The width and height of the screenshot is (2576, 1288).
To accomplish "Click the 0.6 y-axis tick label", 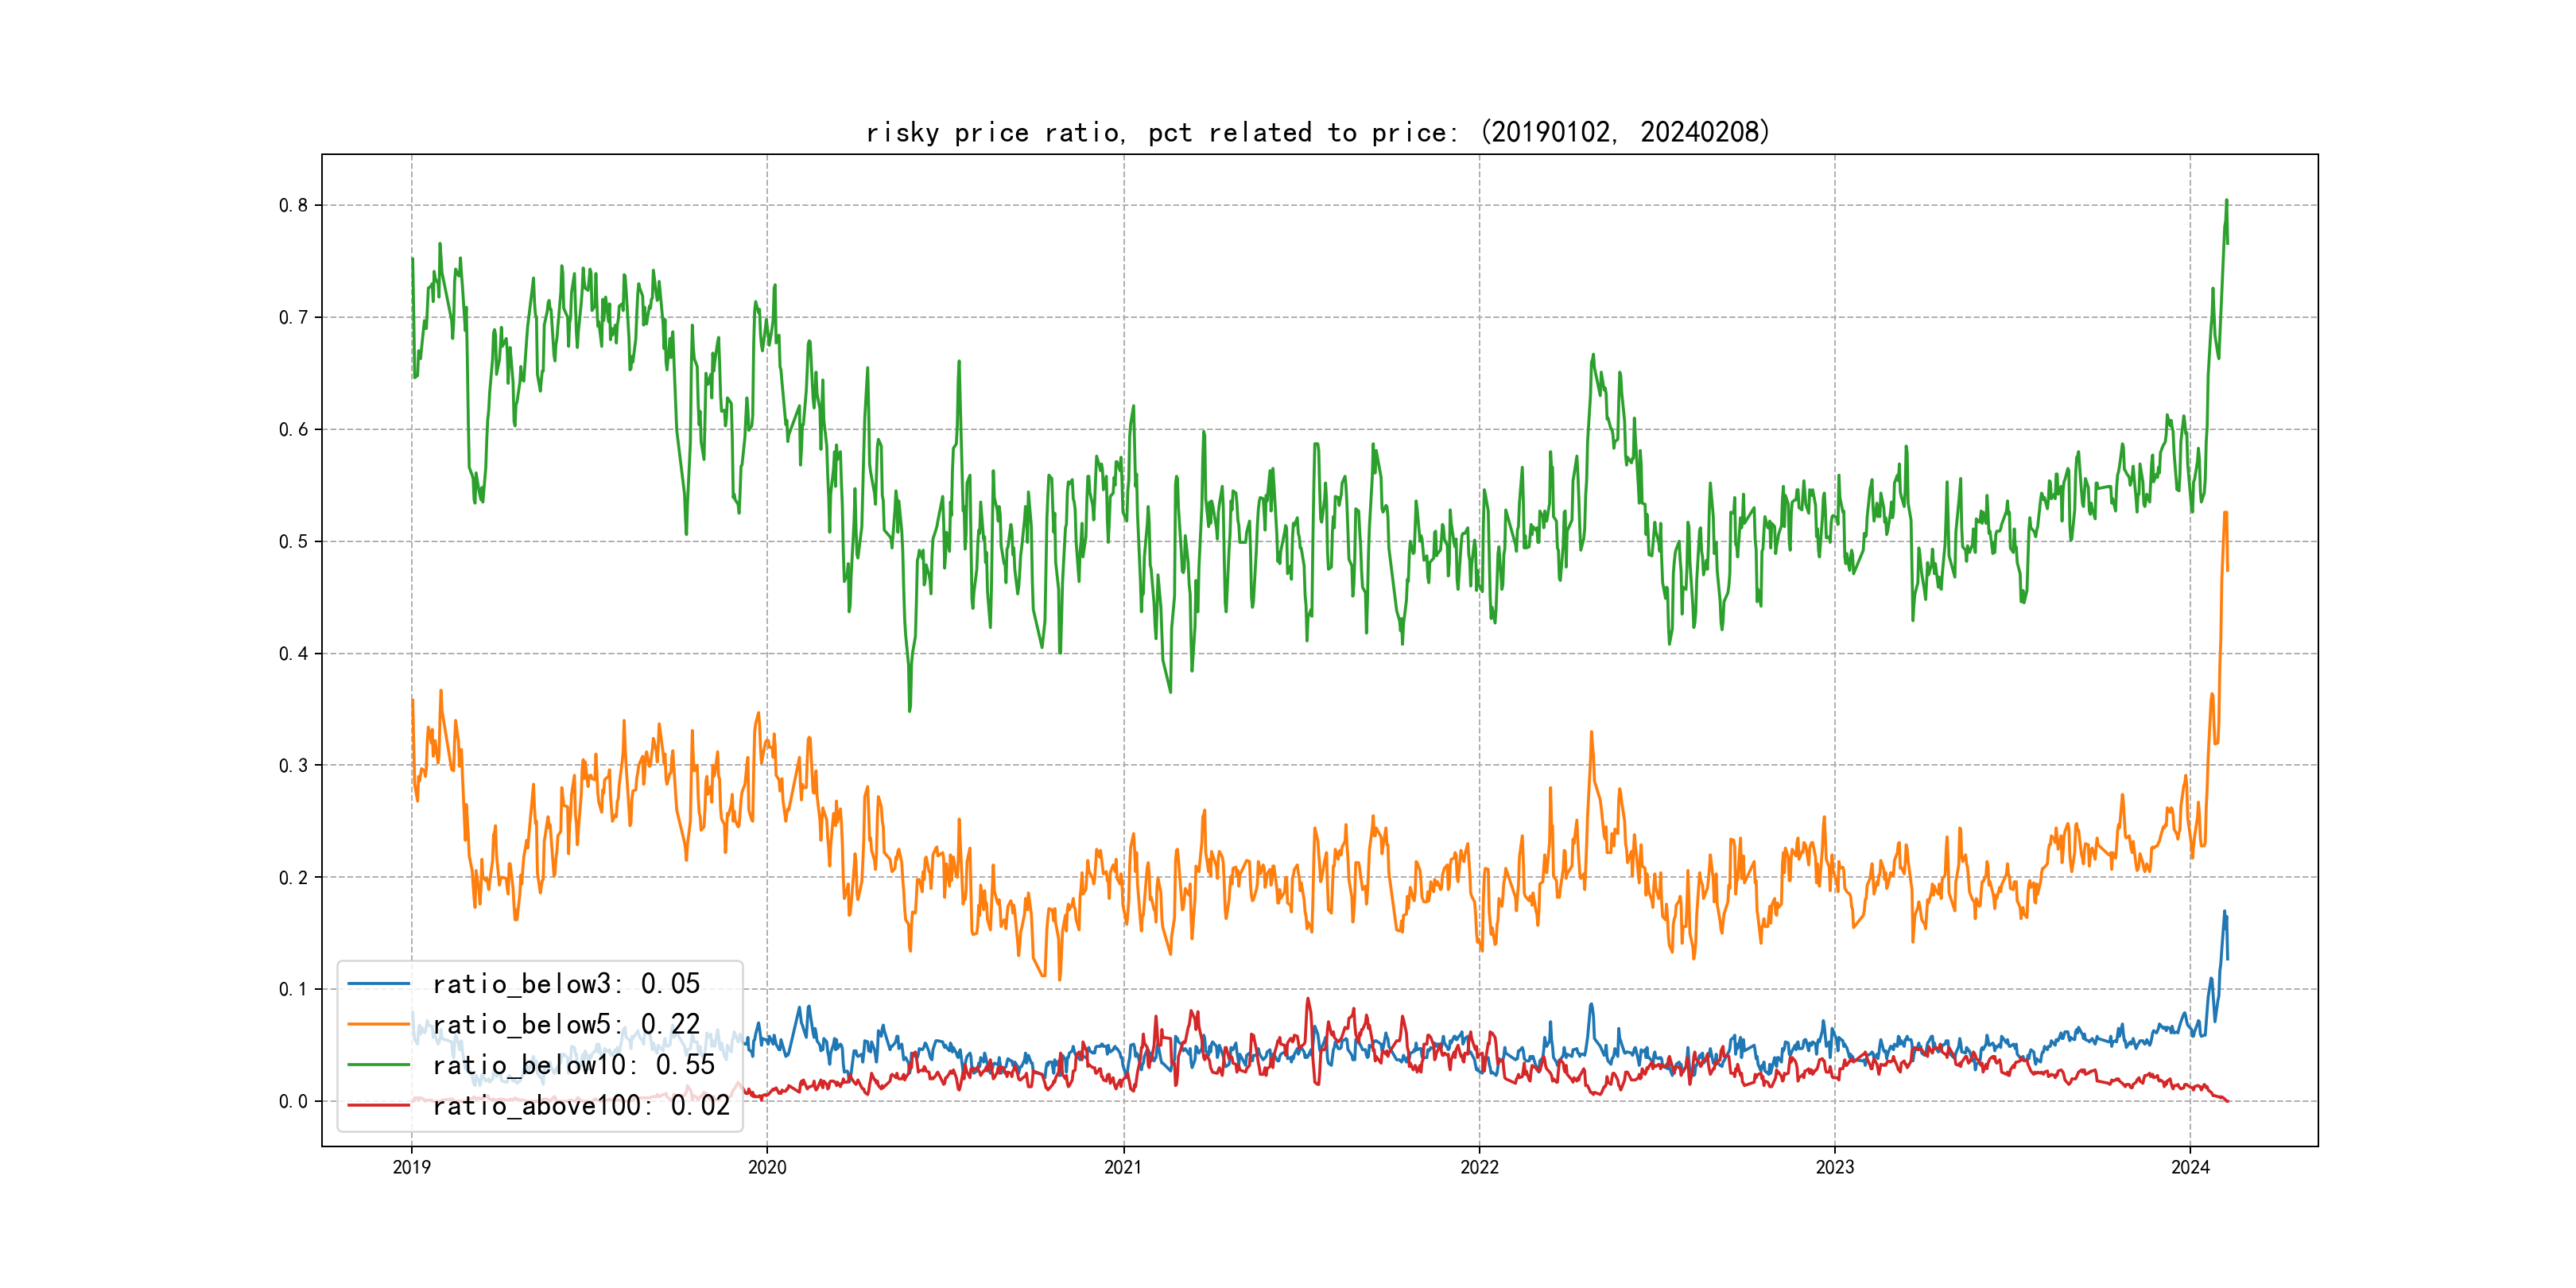I will pos(293,429).
